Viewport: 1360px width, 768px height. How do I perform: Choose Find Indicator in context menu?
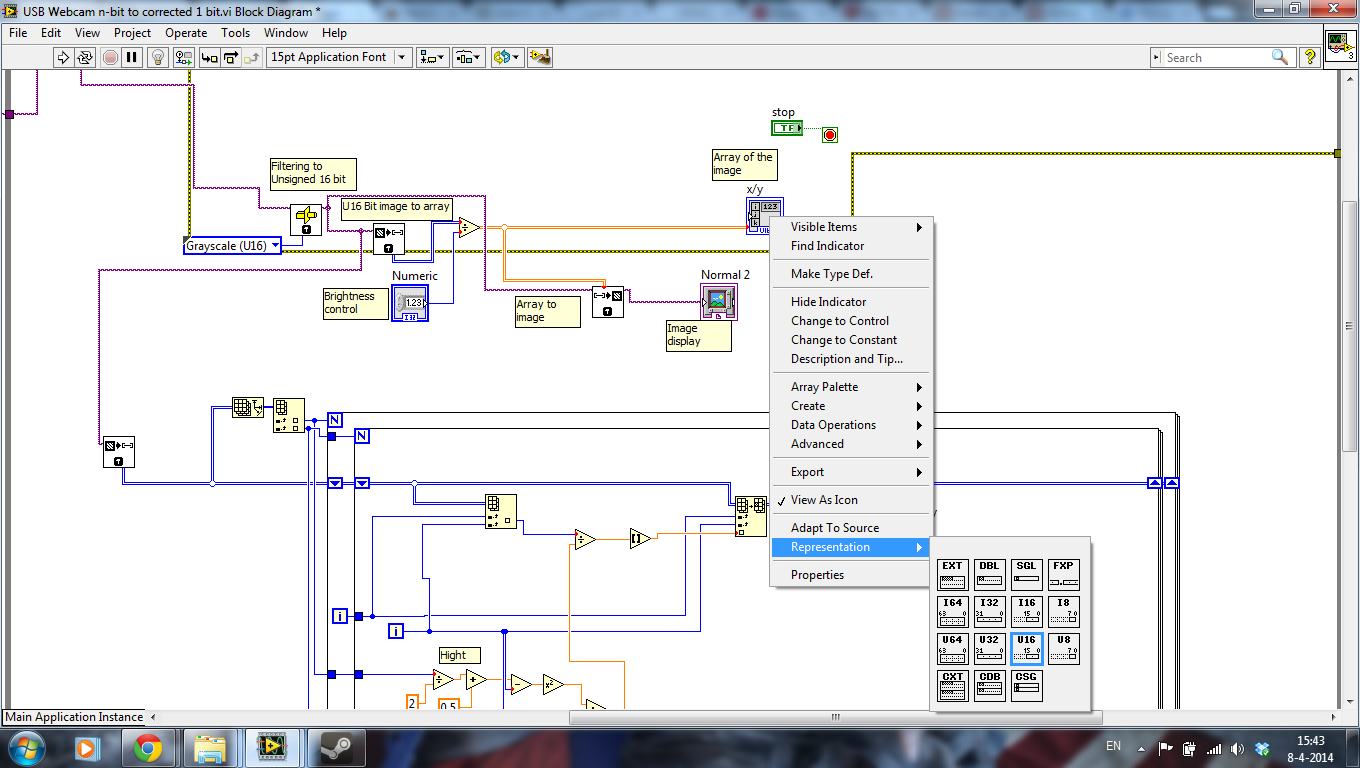[x=852, y=246]
